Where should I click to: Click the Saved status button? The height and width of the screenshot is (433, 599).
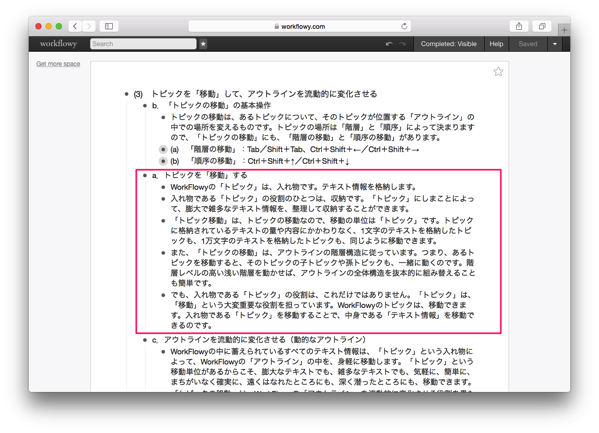(x=528, y=44)
